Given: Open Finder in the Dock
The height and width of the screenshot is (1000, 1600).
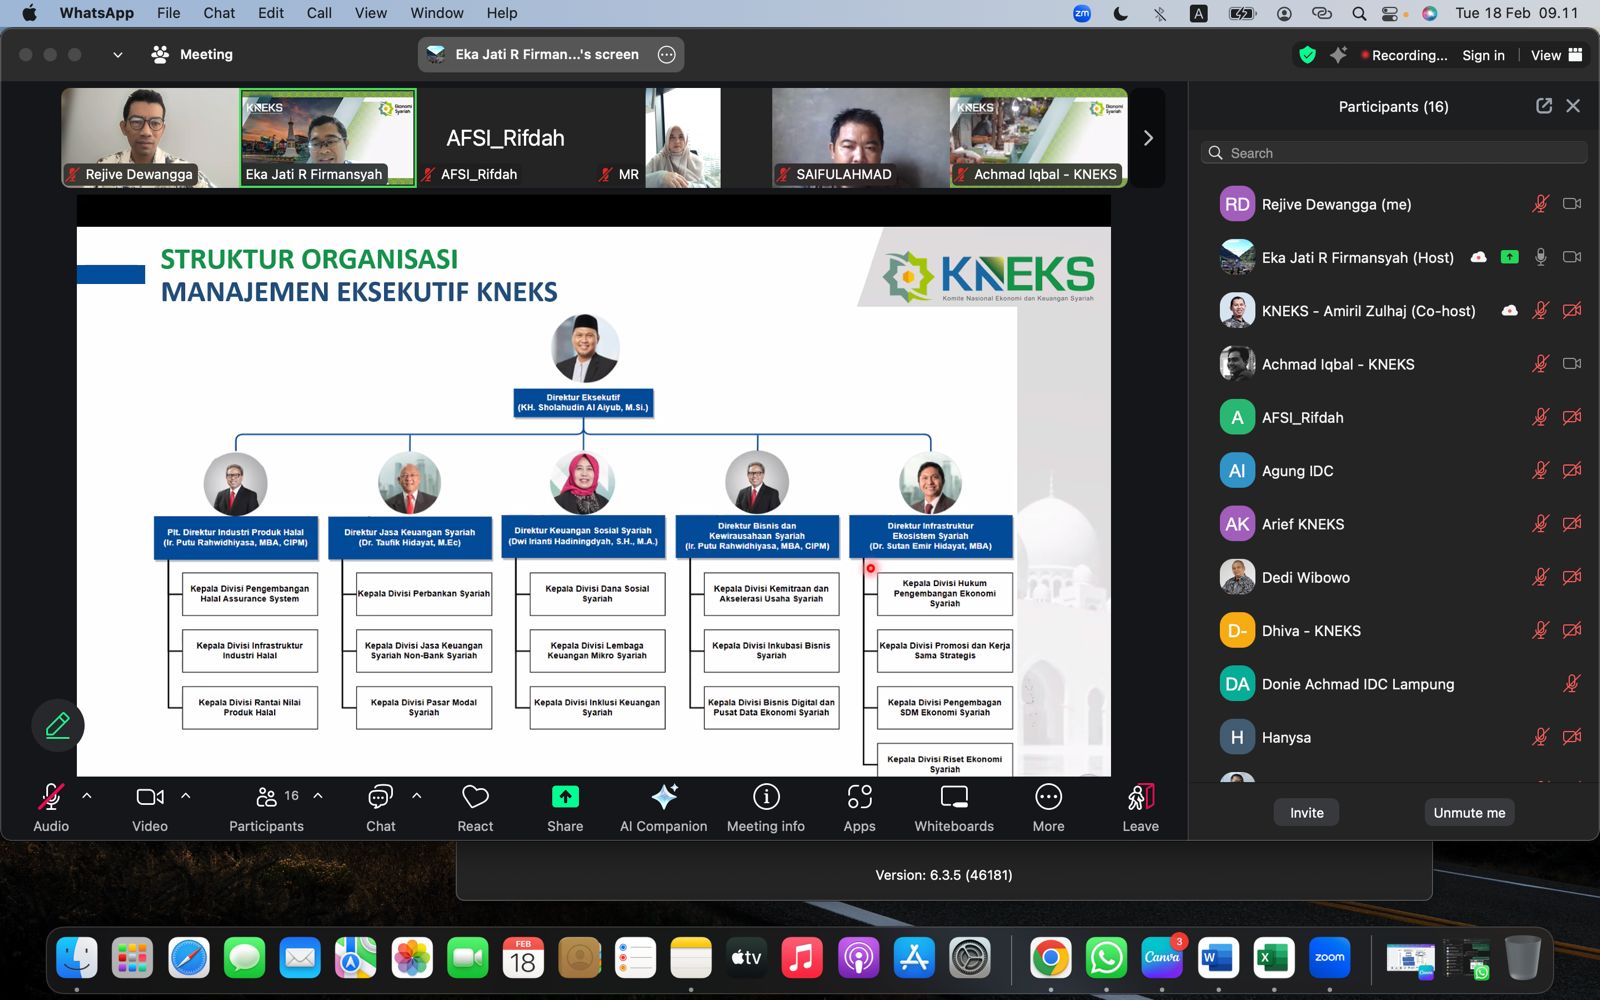Looking at the screenshot, I should coord(77,958).
